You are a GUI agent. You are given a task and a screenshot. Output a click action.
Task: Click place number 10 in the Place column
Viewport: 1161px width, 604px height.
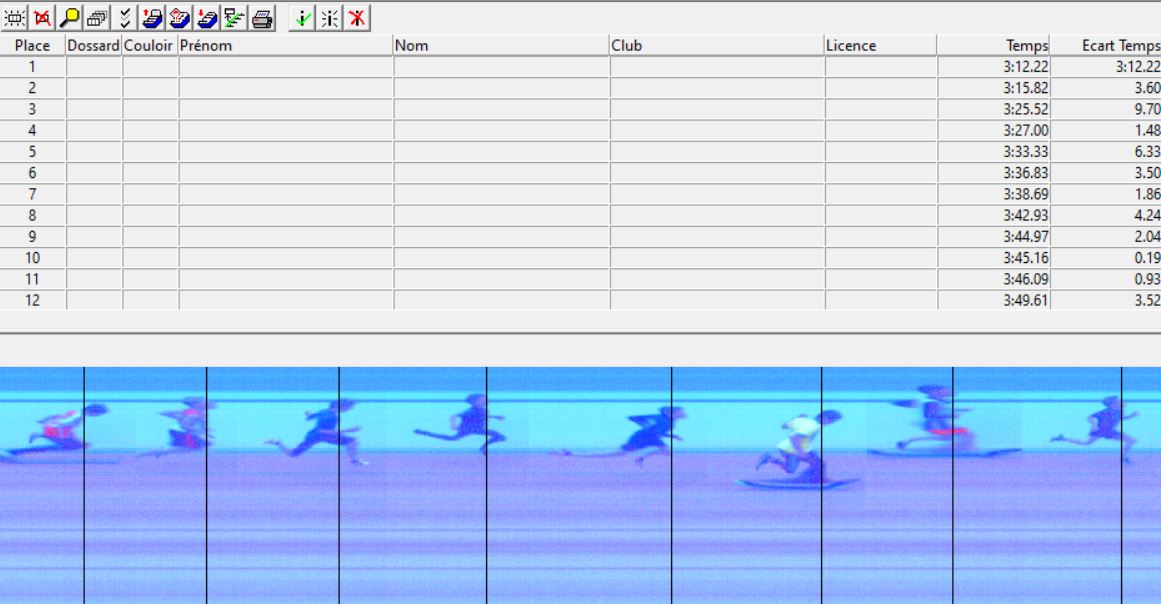pyautogui.click(x=32, y=258)
